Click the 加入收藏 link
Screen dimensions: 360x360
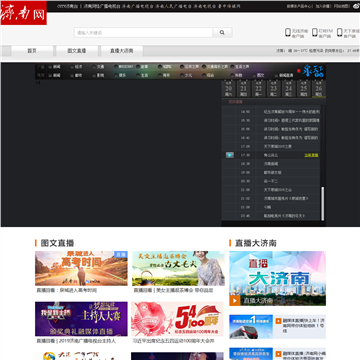(323, 6)
